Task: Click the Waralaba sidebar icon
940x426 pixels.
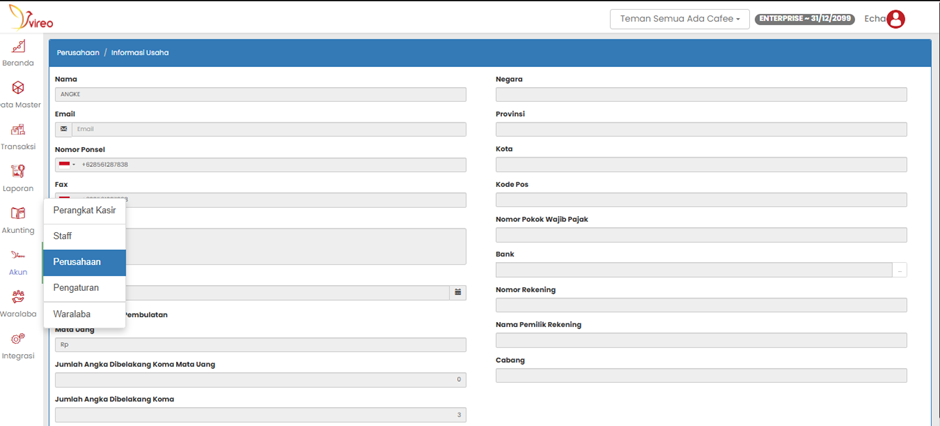Action: click(x=18, y=298)
